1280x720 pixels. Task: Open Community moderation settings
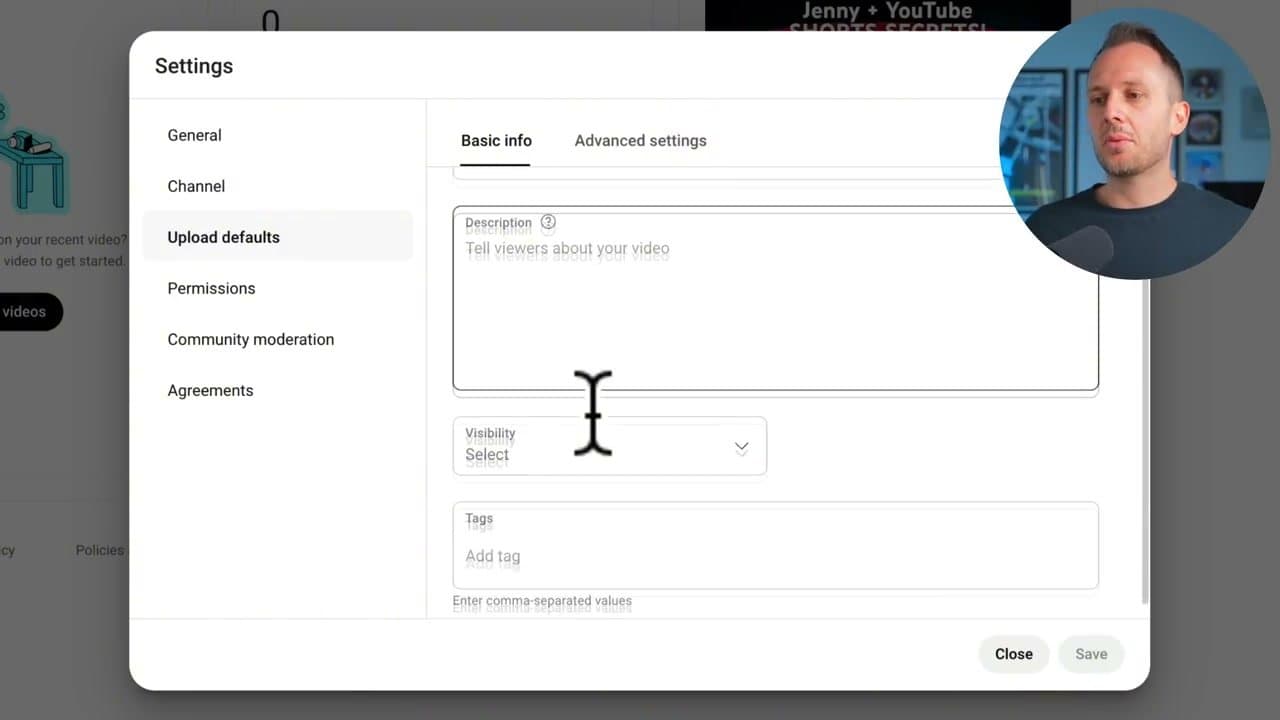pos(250,339)
